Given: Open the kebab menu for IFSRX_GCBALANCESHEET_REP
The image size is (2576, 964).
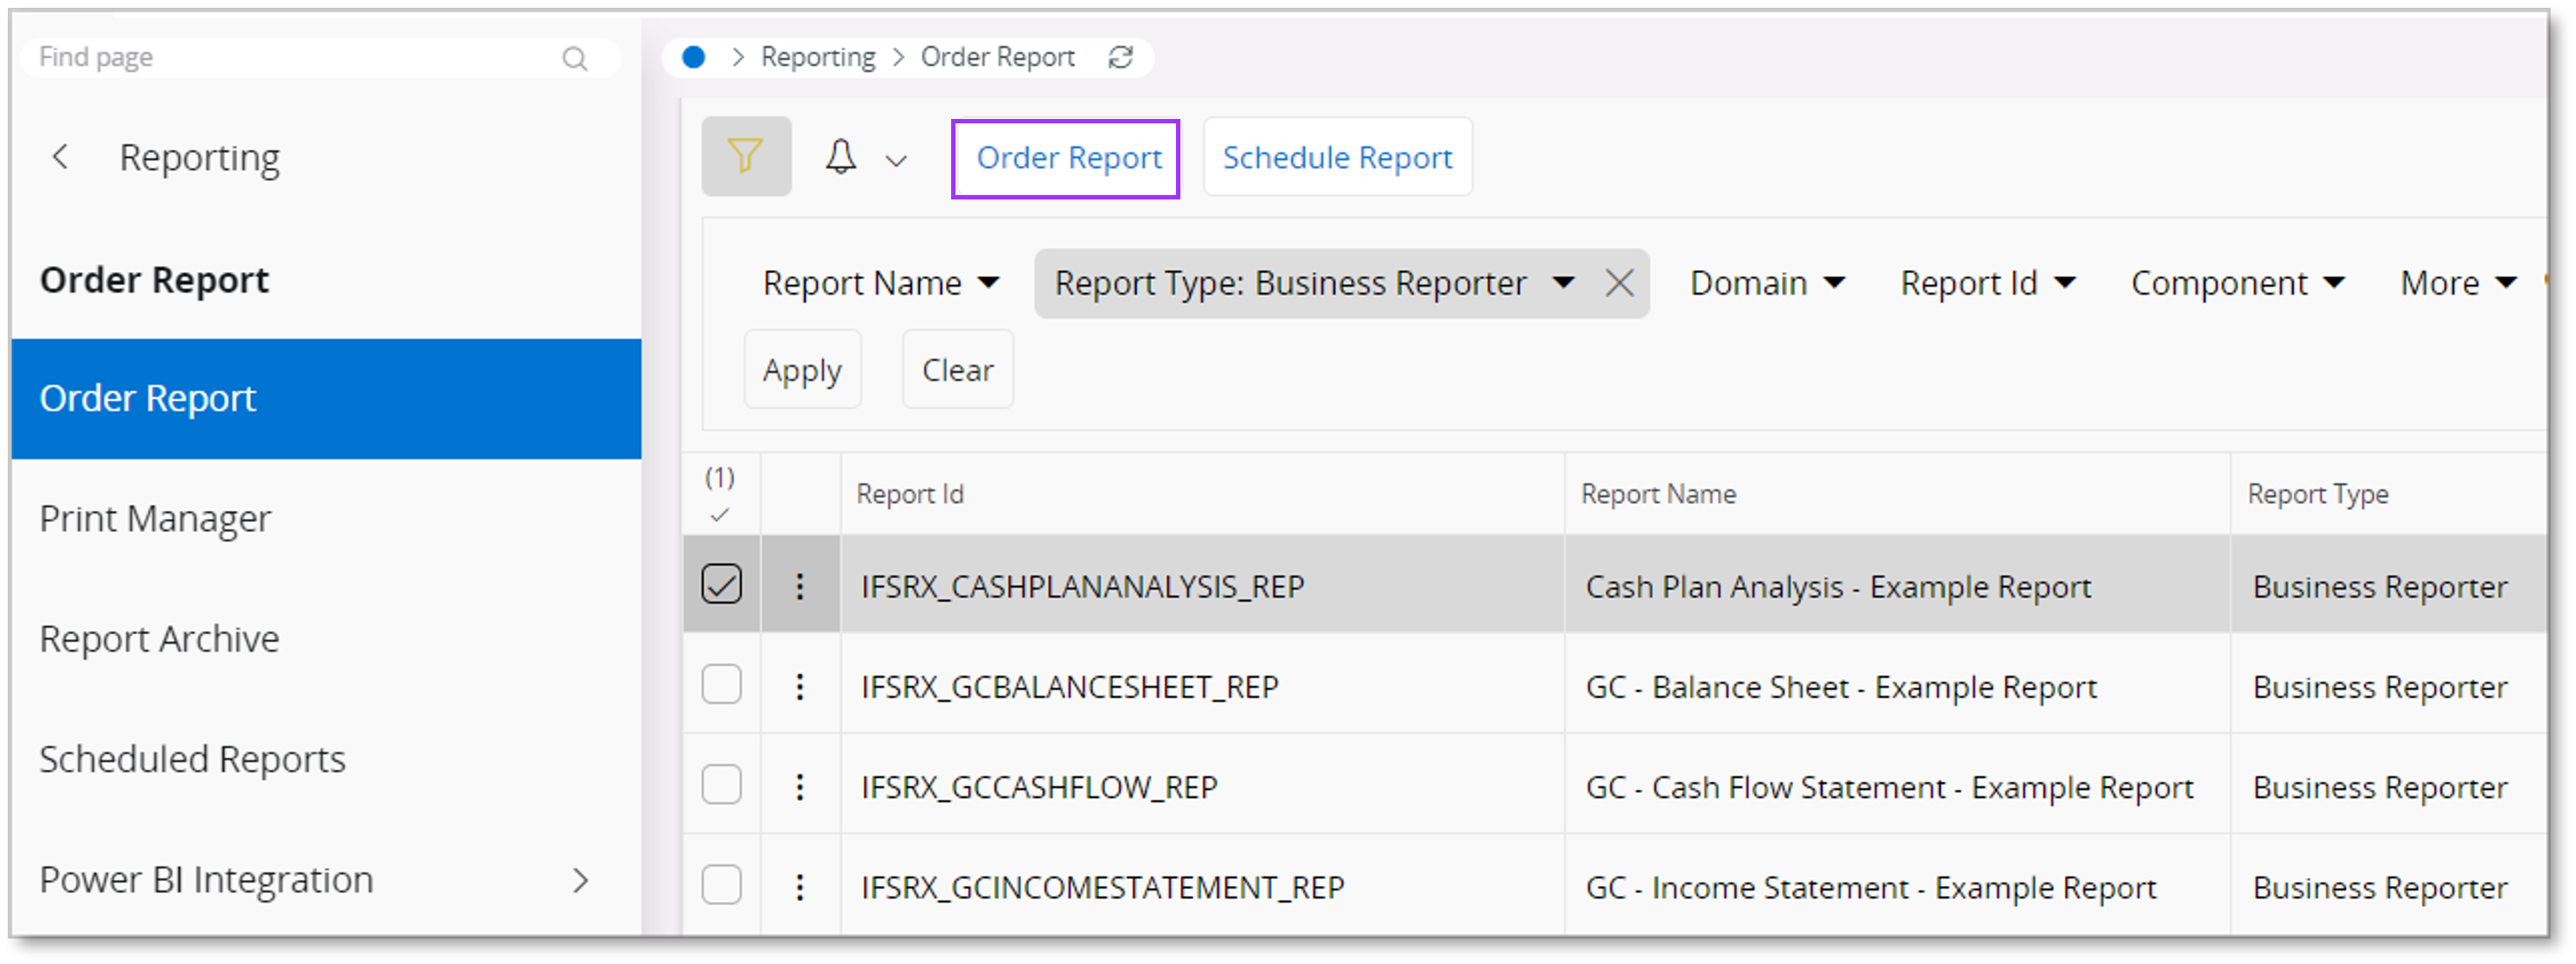Looking at the screenshot, I should click(x=799, y=687).
